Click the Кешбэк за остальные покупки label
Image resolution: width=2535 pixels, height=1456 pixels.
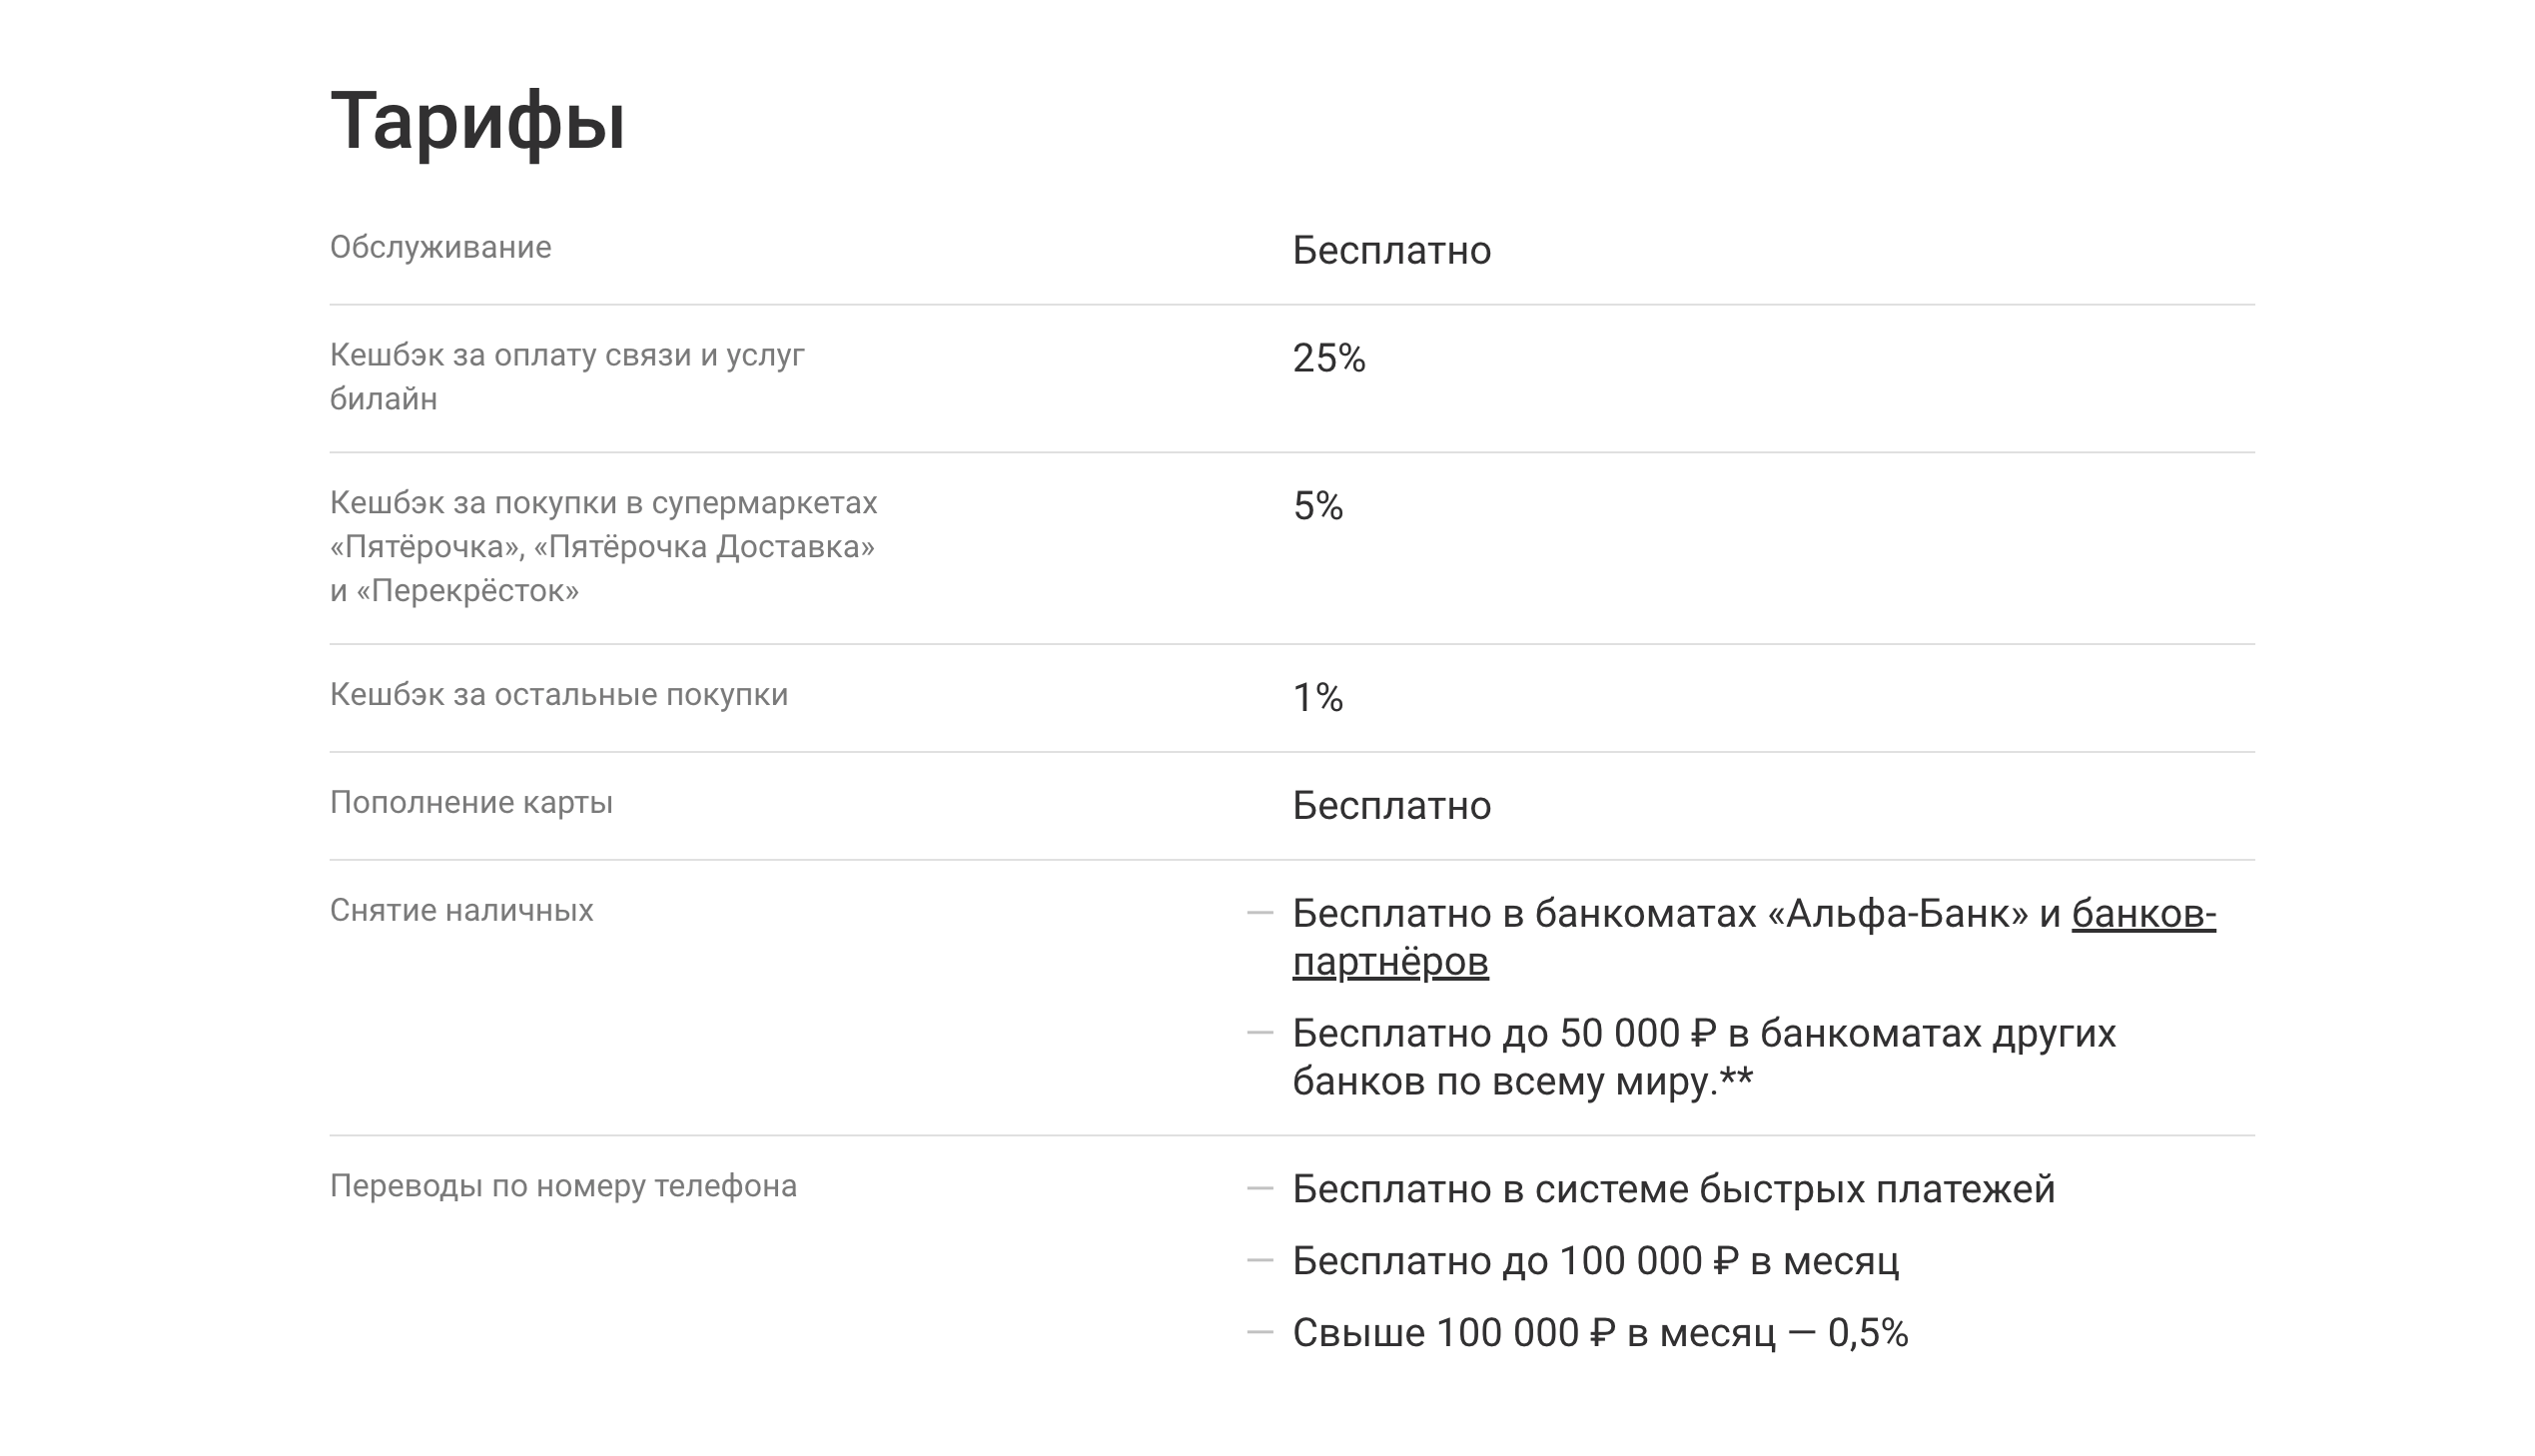coord(558,695)
